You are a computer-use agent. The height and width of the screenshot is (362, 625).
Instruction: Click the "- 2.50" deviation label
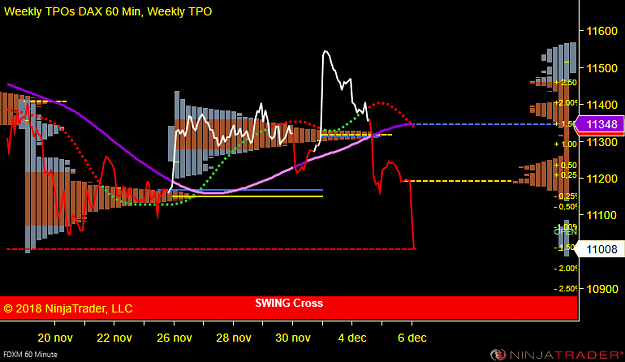point(566,289)
